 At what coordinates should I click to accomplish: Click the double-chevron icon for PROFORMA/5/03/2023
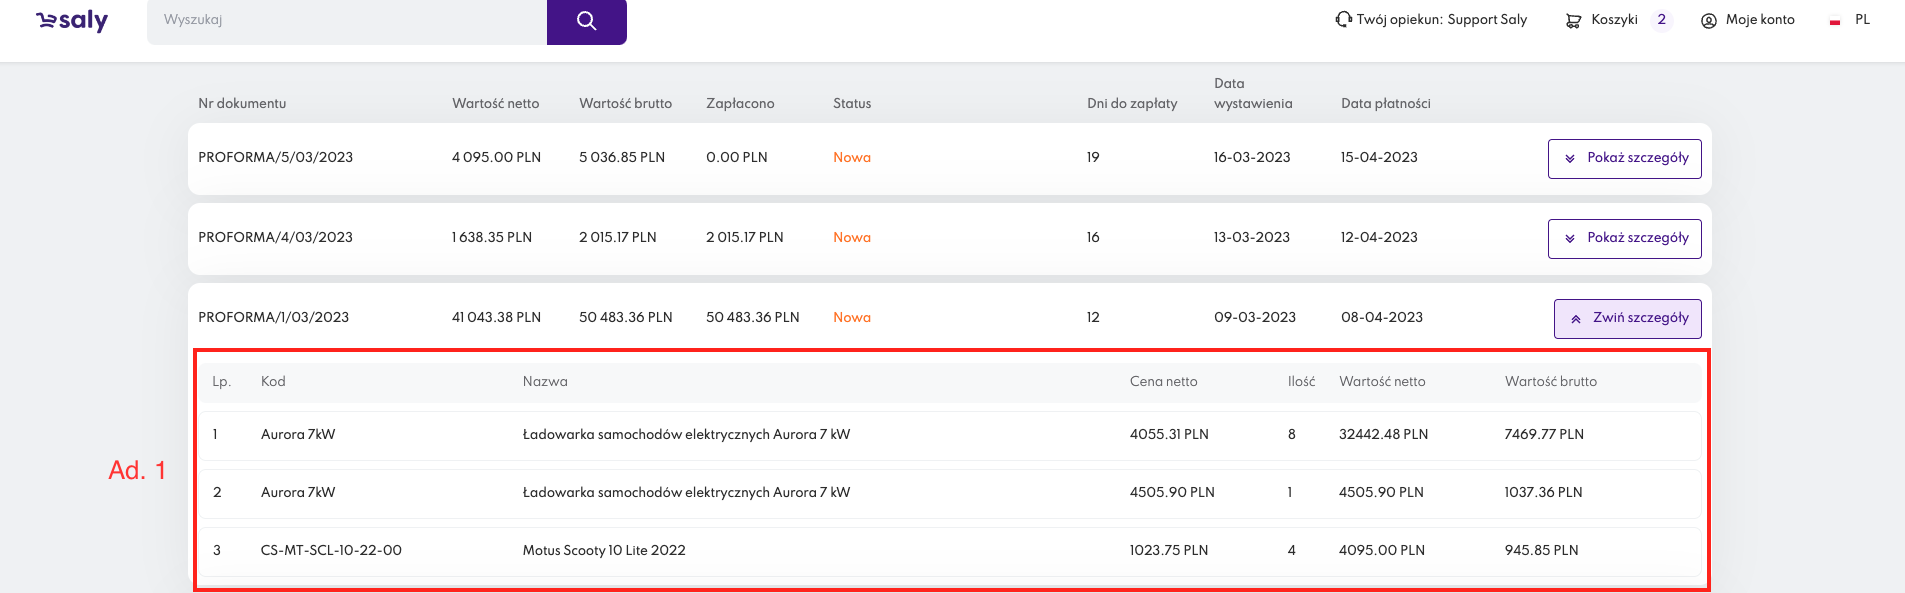[x=1570, y=159]
